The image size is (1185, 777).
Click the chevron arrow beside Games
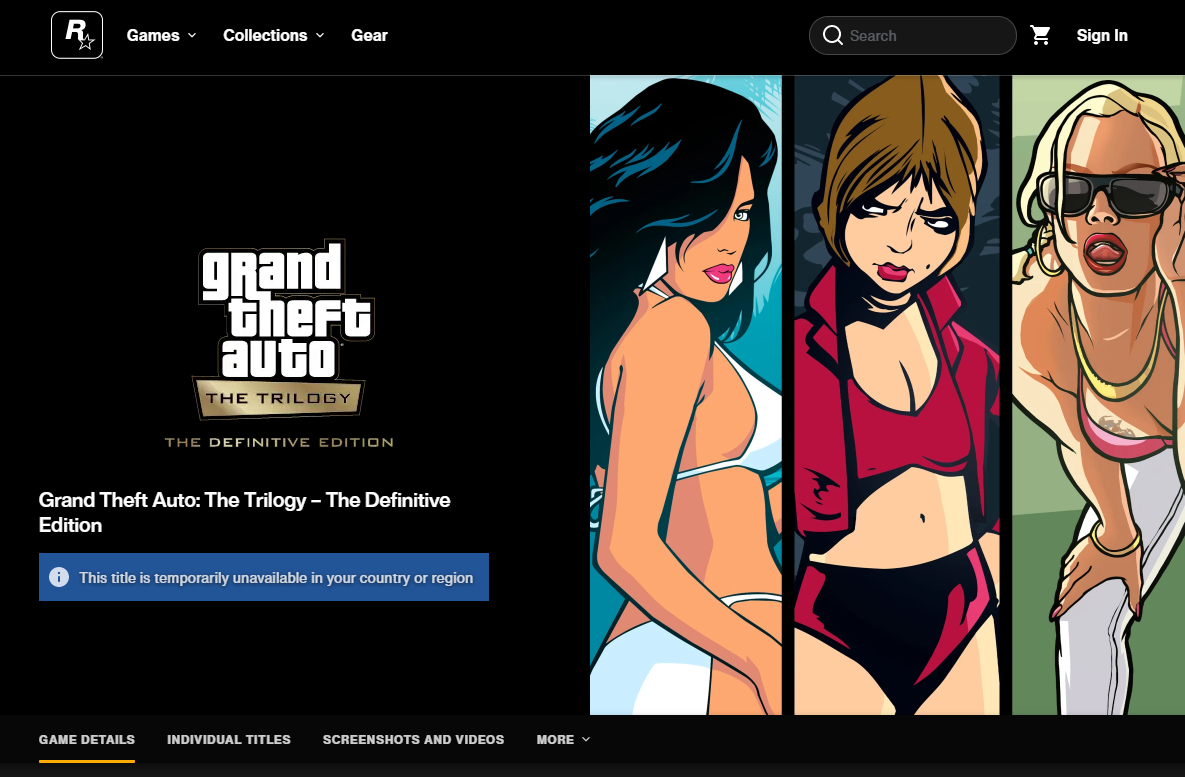(192, 35)
